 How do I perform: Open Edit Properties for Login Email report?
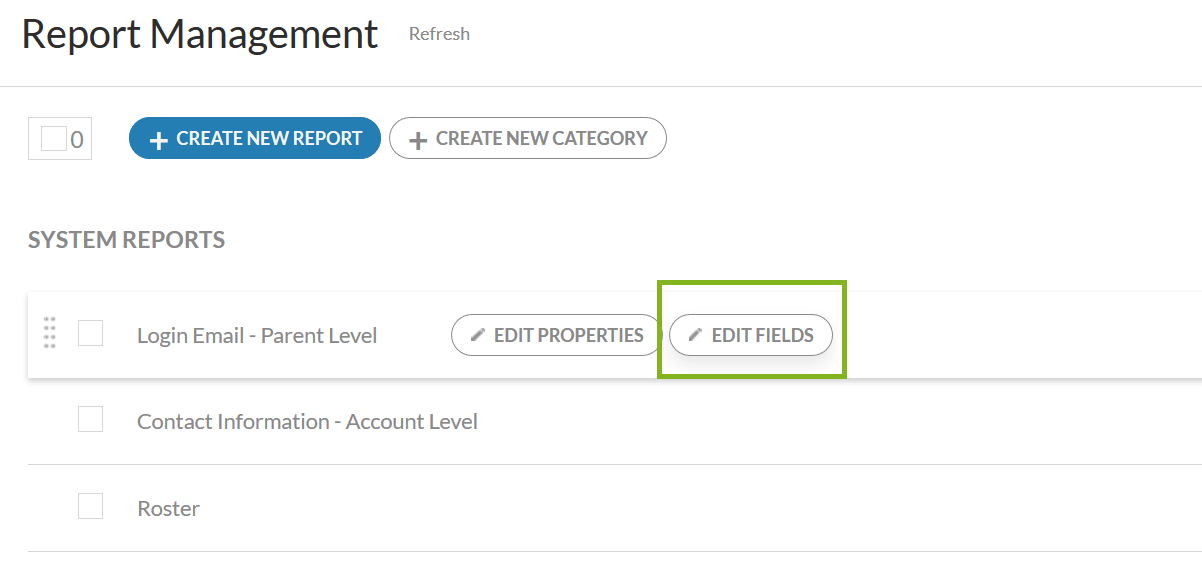click(x=557, y=335)
